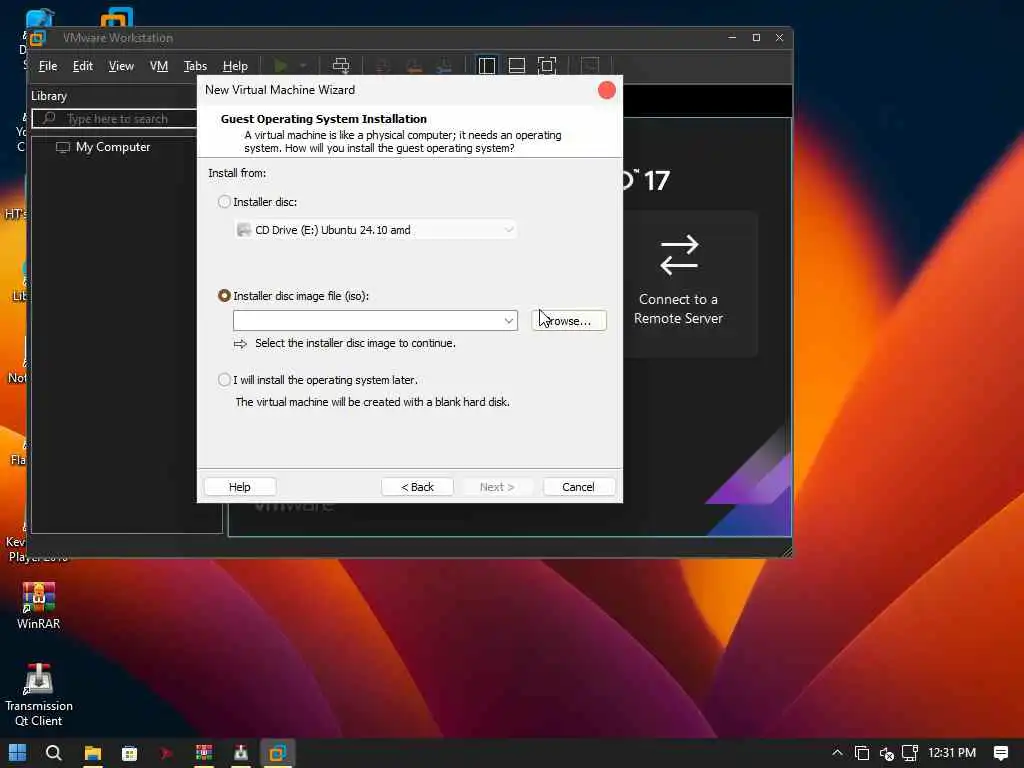Viewport: 1024px width, 768px height.
Task: Click the search magnifier in Library
Action: point(49,118)
